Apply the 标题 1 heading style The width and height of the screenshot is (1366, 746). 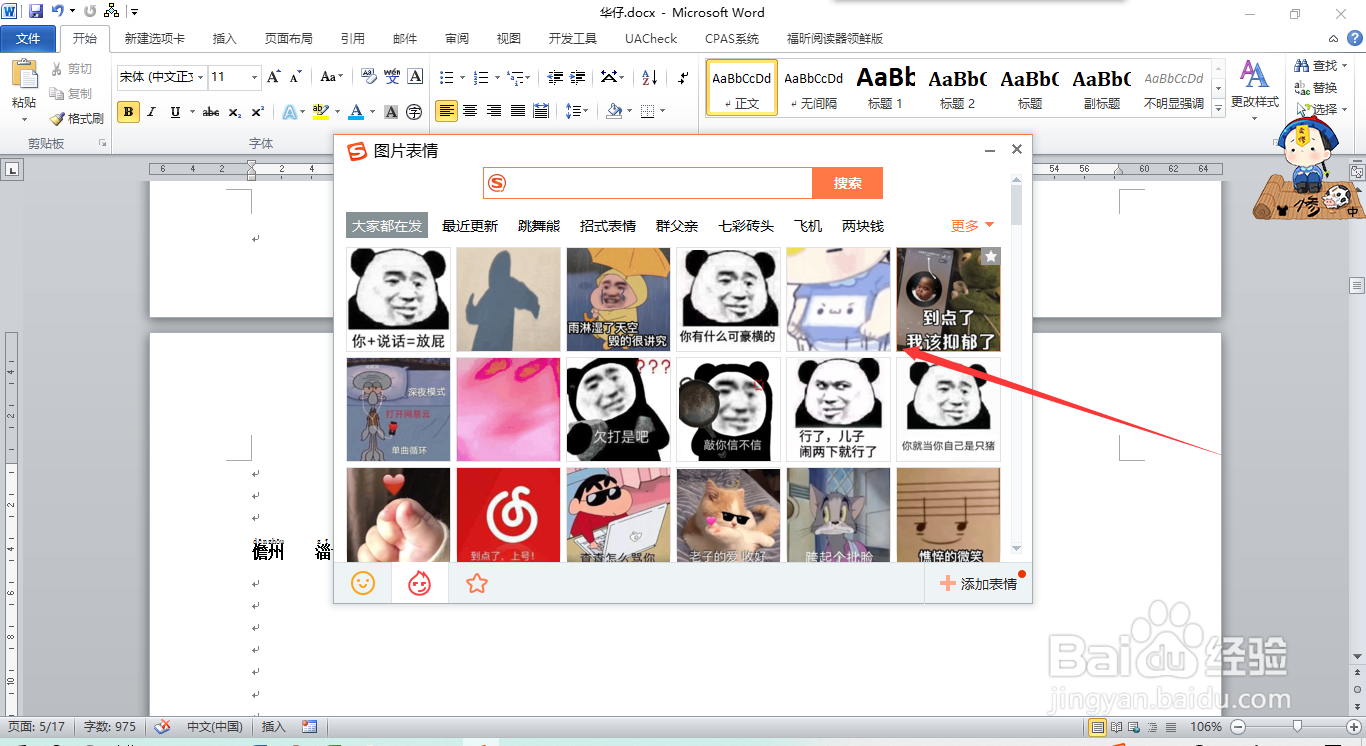point(886,87)
